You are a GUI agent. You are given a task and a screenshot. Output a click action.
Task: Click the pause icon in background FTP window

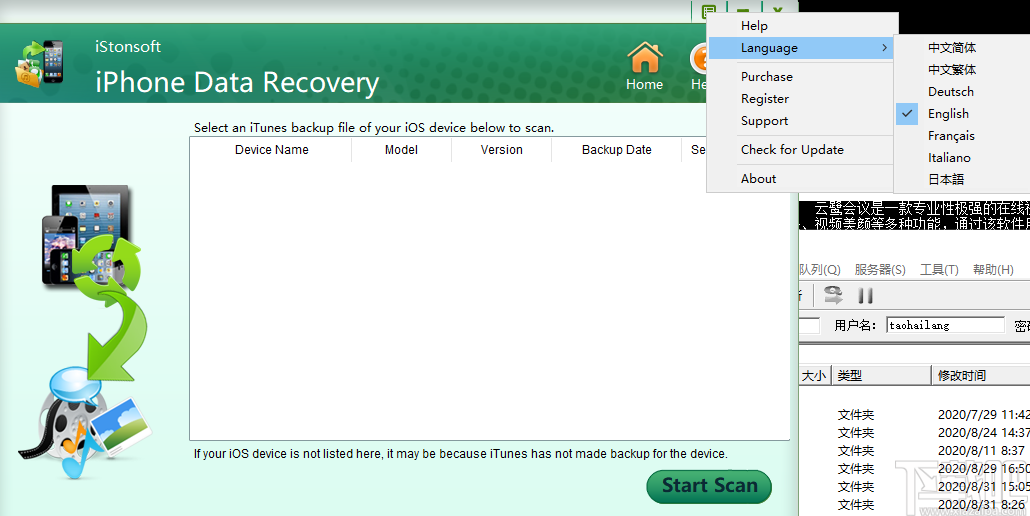865,296
